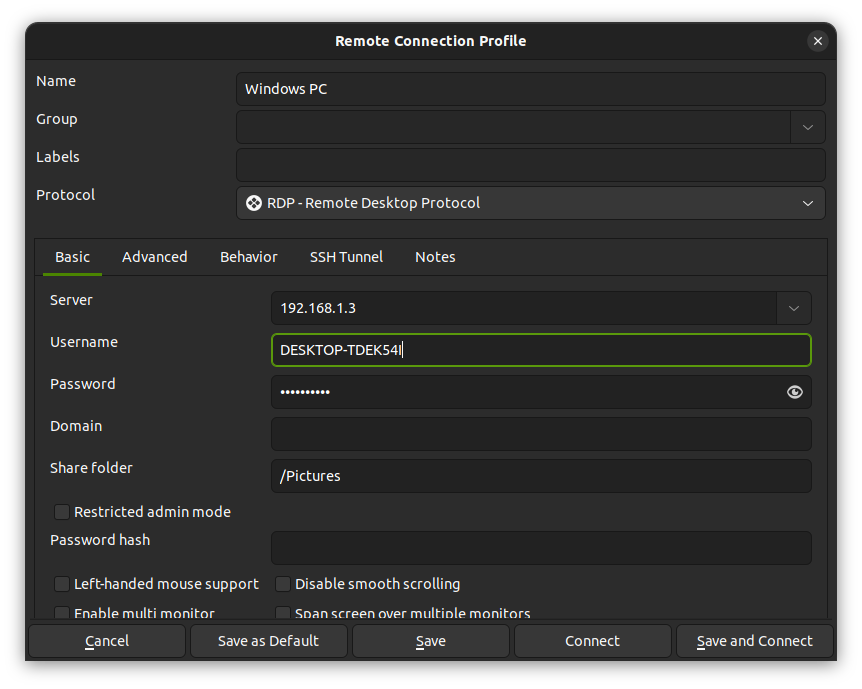This screenshot has height=689, width=862.
Task: Click the RDP protocol icon
Action: pos(254,203)
